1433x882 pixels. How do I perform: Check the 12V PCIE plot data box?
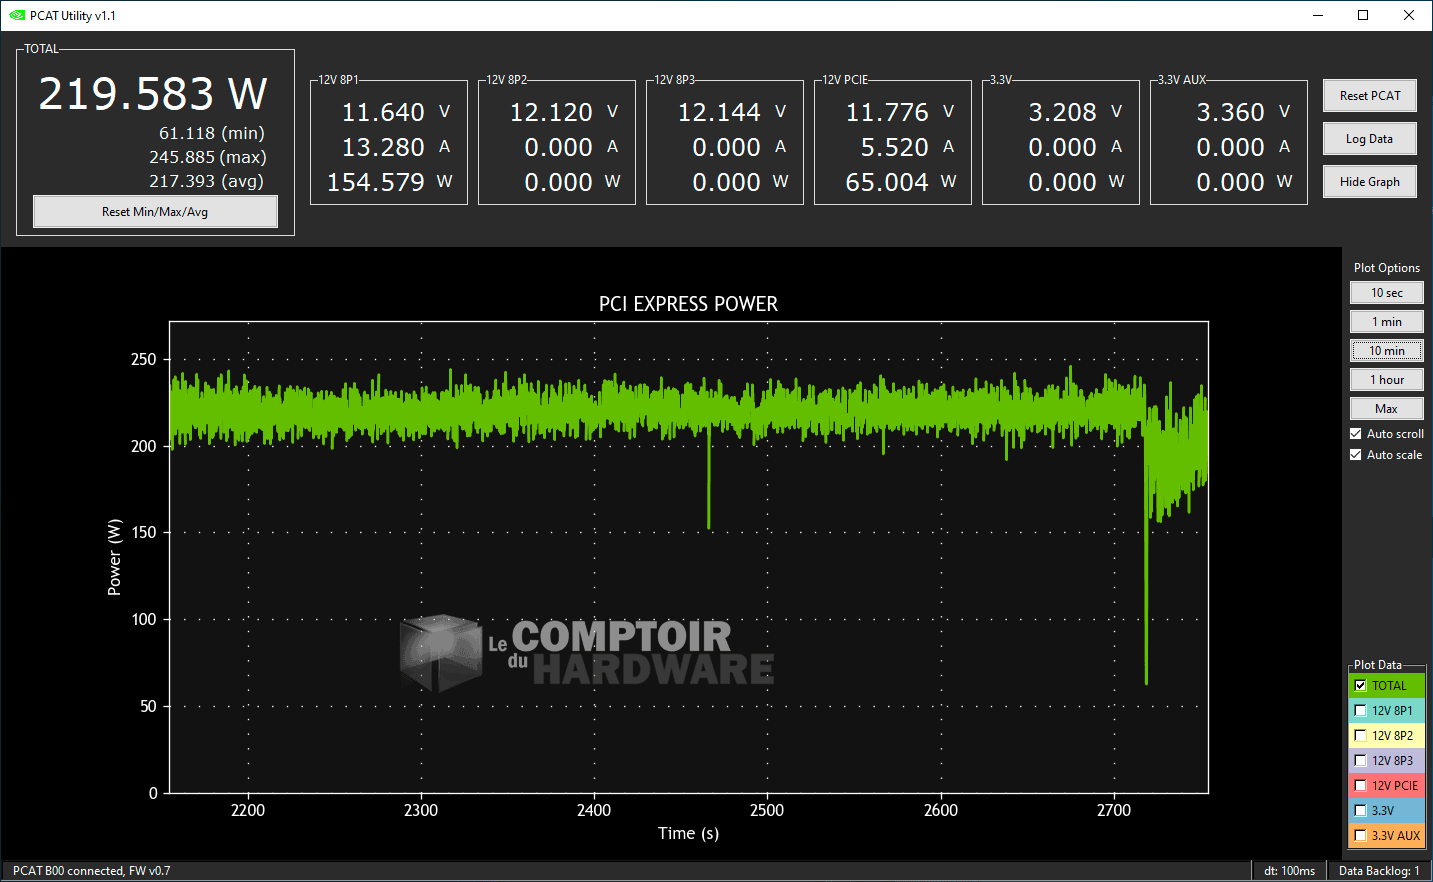click(1360, 786)
